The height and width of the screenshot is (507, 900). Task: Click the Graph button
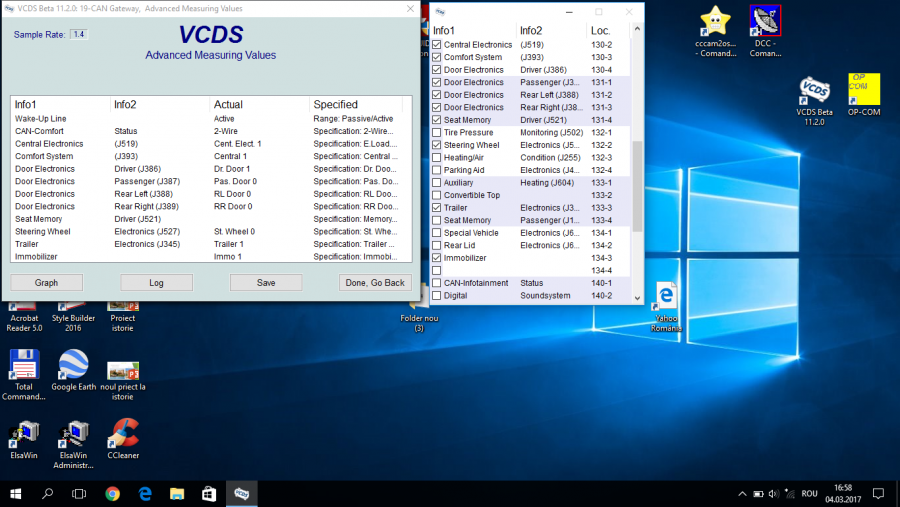pos(46,283)
